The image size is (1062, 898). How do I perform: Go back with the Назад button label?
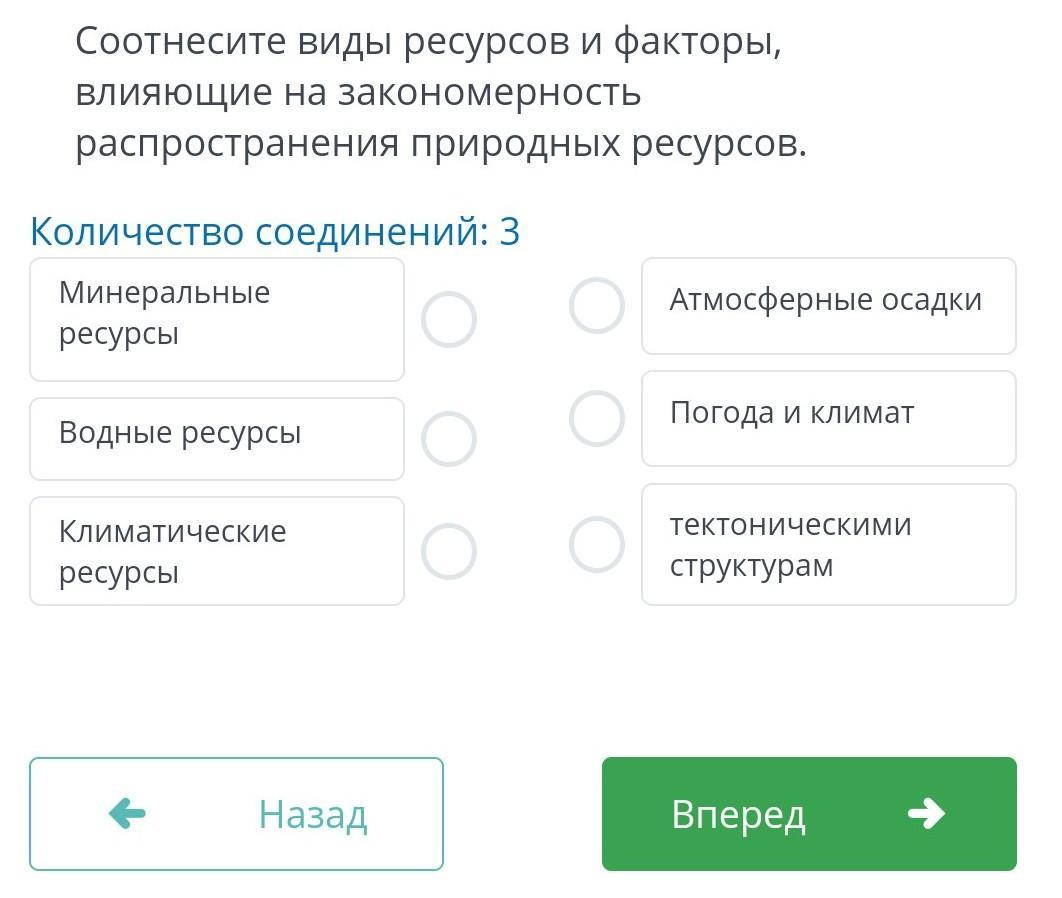[x=313, y=814]
